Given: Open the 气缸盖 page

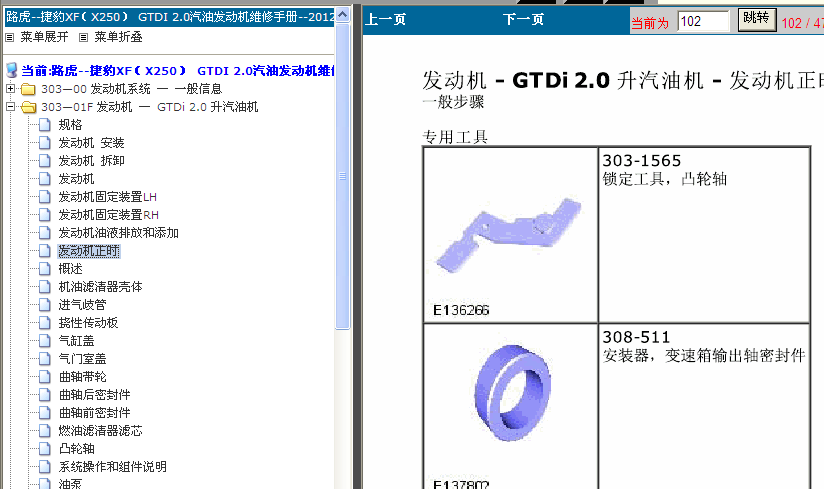Looking at the screenshot, I should click(x=76, y=341).
